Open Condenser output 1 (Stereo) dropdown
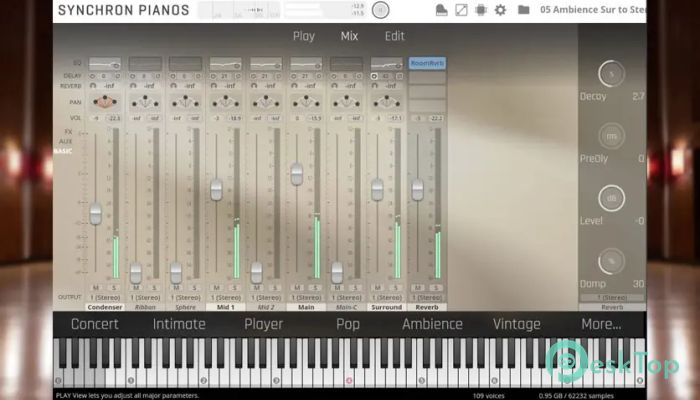 (104, 297)
